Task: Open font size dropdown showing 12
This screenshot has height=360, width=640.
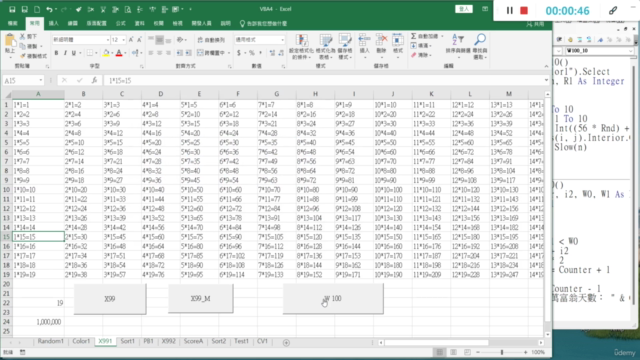Action: coord(123,40)
